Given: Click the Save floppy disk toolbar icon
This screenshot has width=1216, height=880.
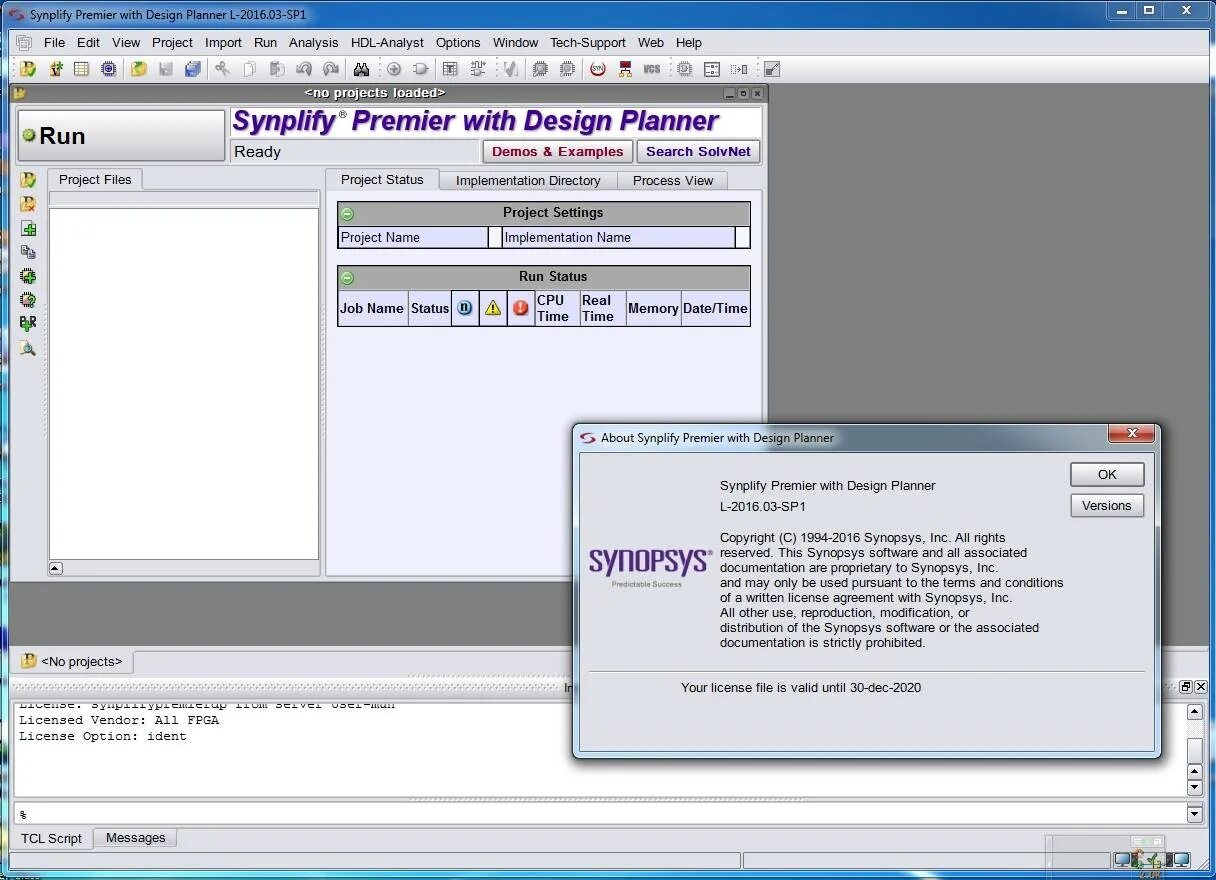Looking at the screenshot, I should pyautogui.click(x=166, y=69).
